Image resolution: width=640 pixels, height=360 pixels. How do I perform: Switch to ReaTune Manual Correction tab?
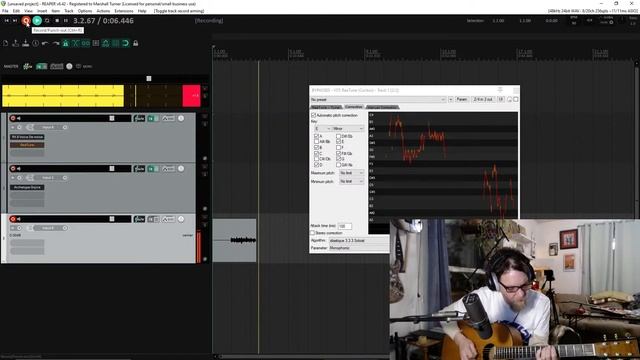(x=382, y=107)
